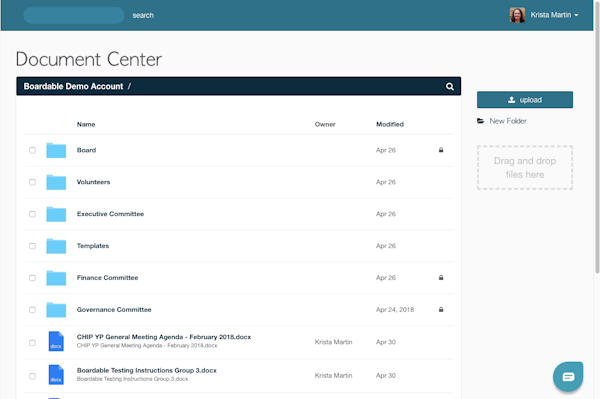Viewport: 600px width, 399px height.
Task: Click the lock icon on Board row
Action: (441, 150)
